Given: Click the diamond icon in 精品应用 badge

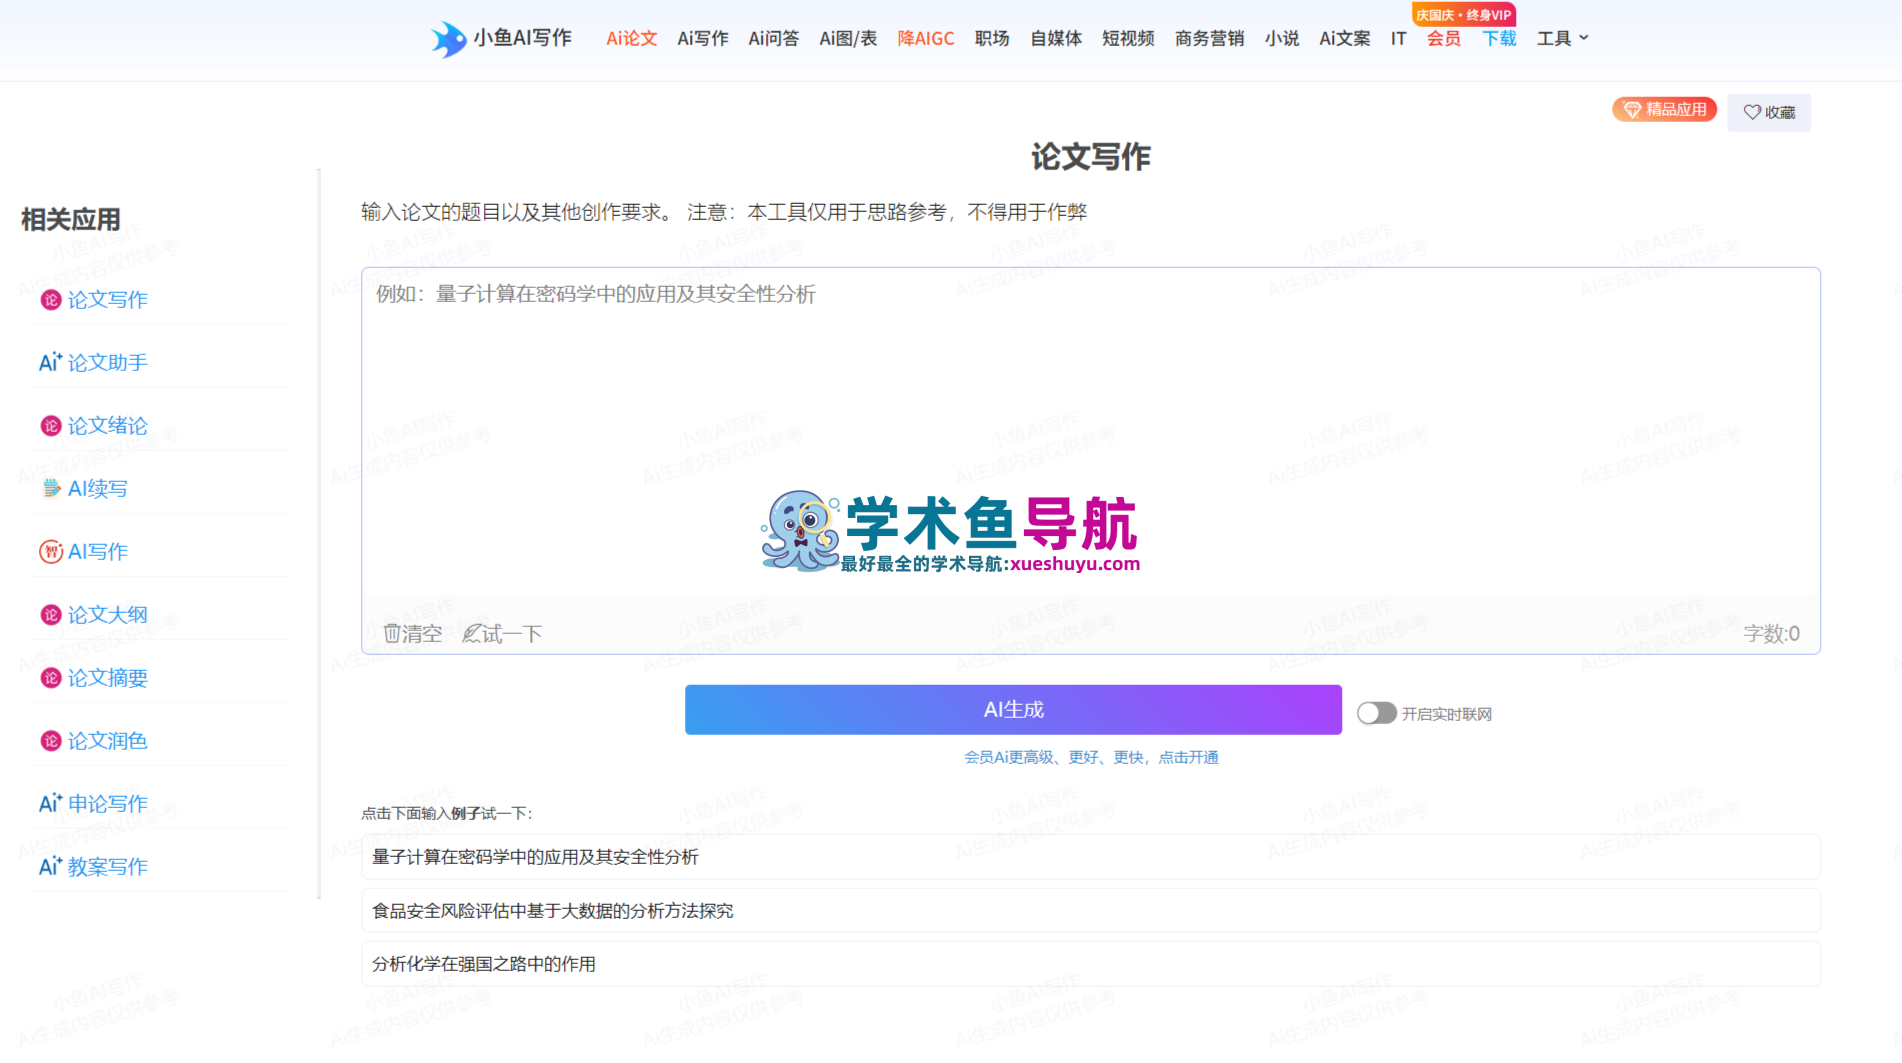Looking at the screenshot, I should click(1632, 110).
